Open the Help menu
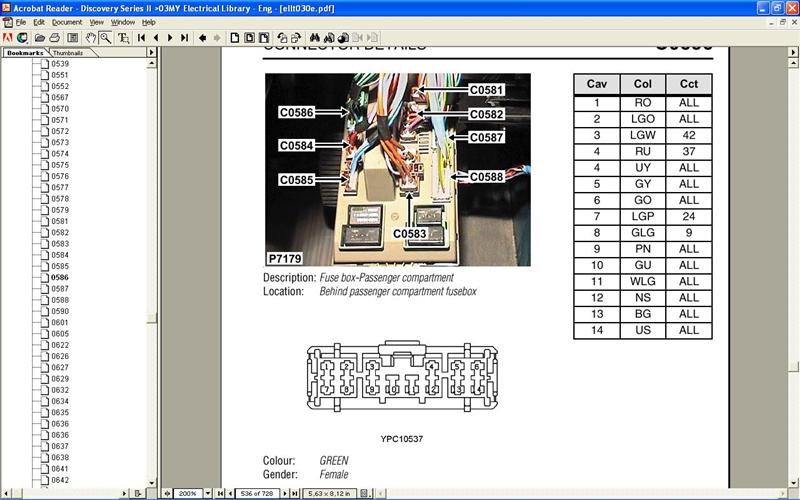Viewport: 800px width, 500px height. point(148,22)
